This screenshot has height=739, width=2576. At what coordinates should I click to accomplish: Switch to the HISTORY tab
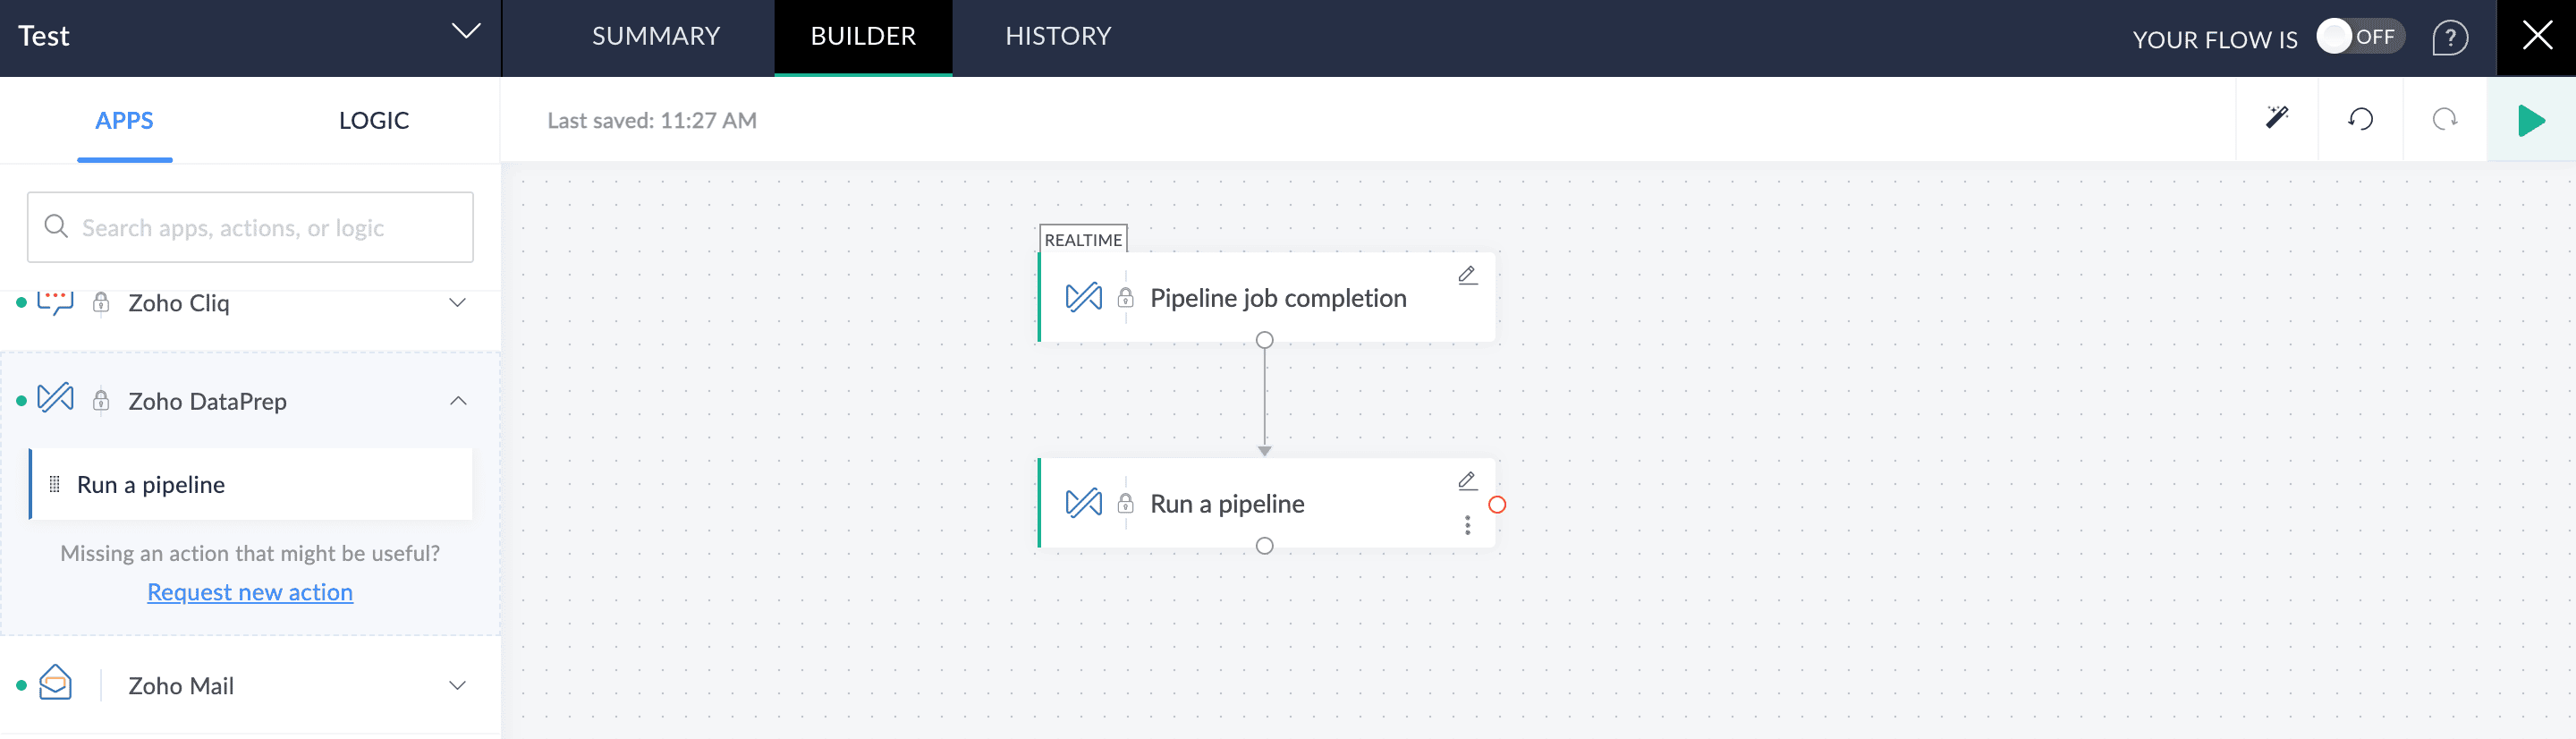[1057, 37]
